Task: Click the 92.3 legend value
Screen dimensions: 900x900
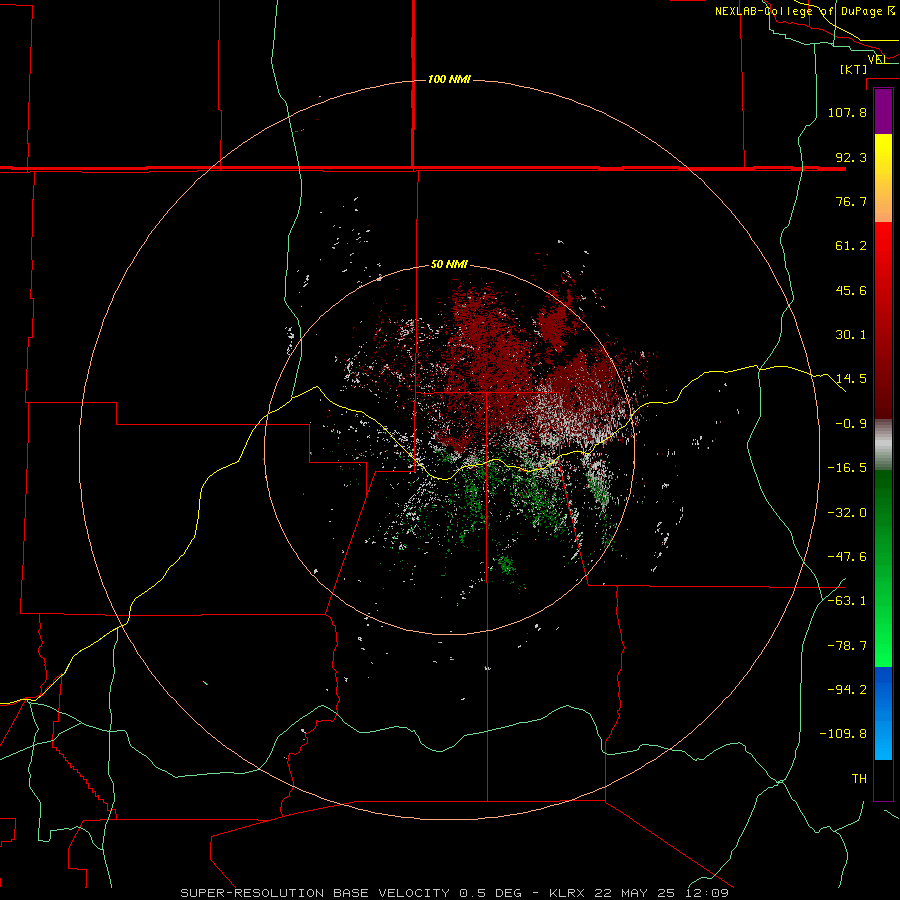Action: click(851, 157)
